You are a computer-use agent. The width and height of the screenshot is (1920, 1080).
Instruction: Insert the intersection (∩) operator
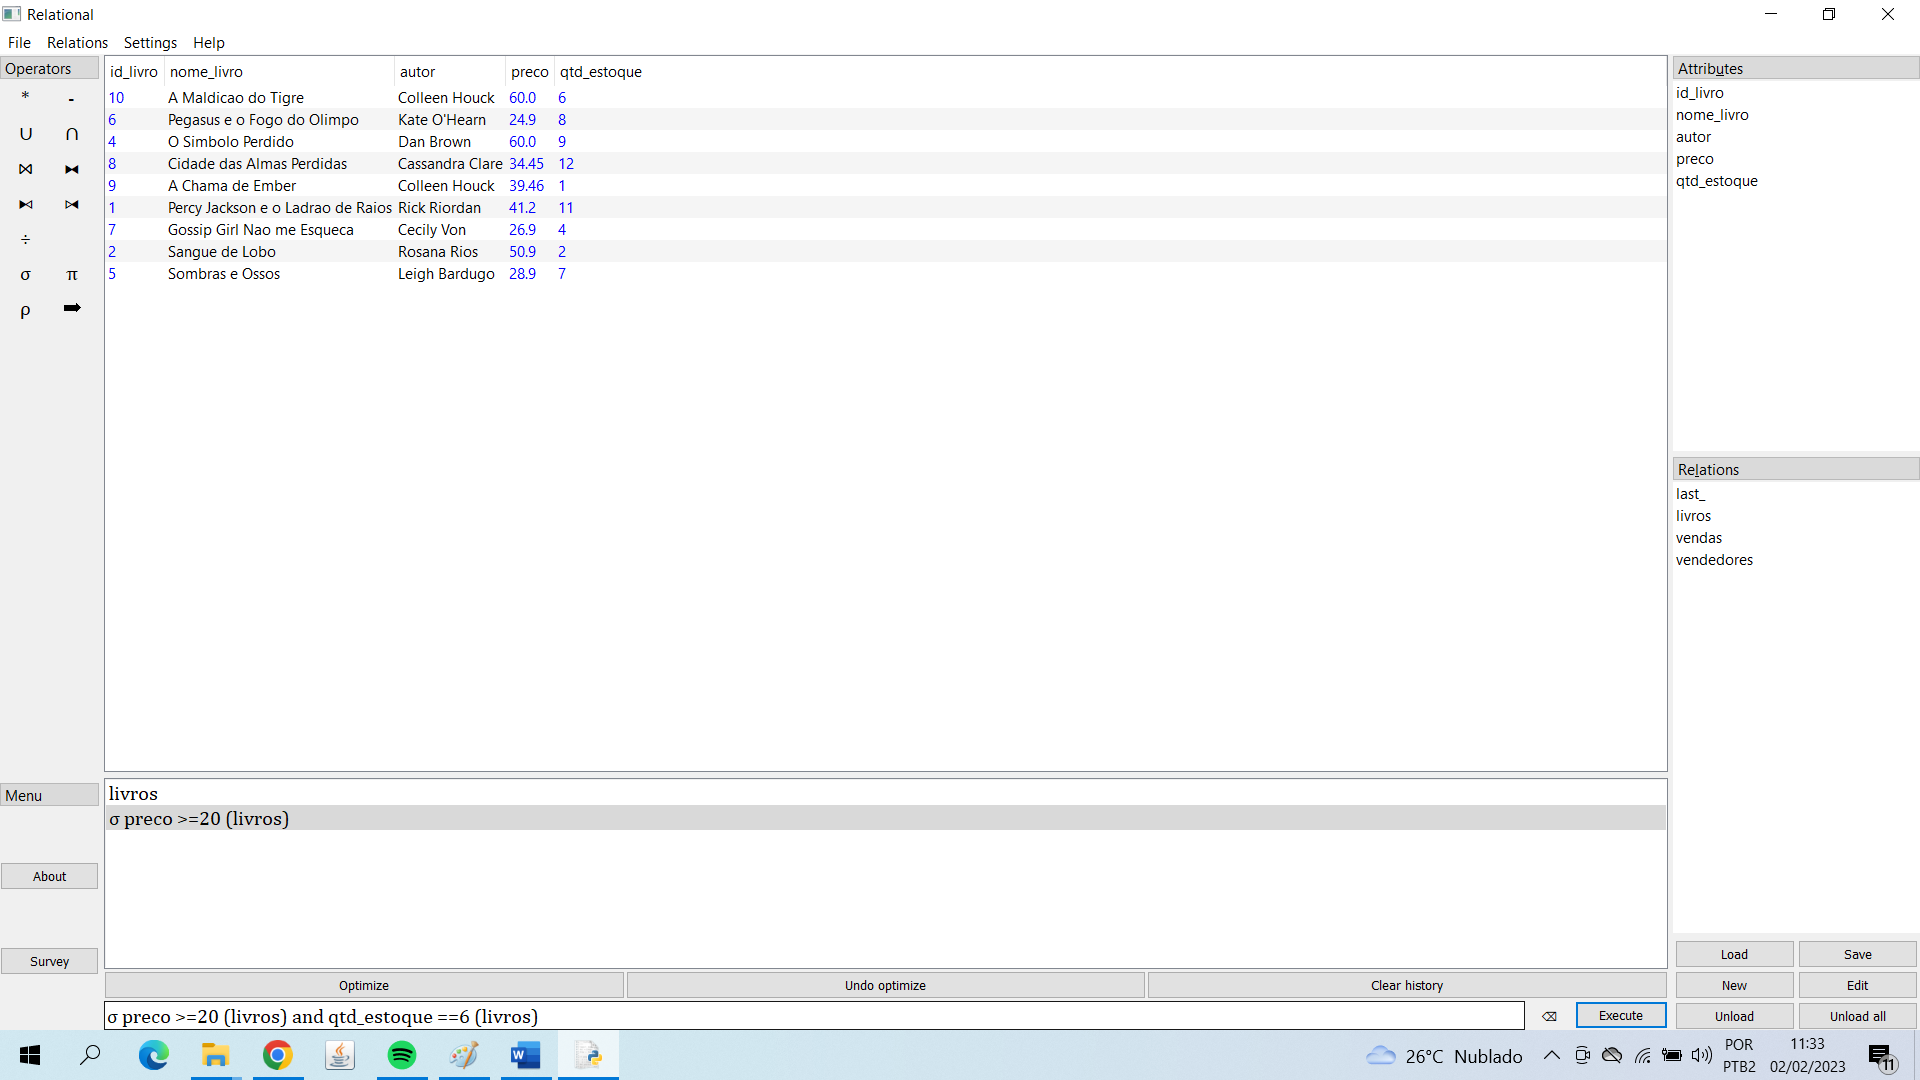71,133
